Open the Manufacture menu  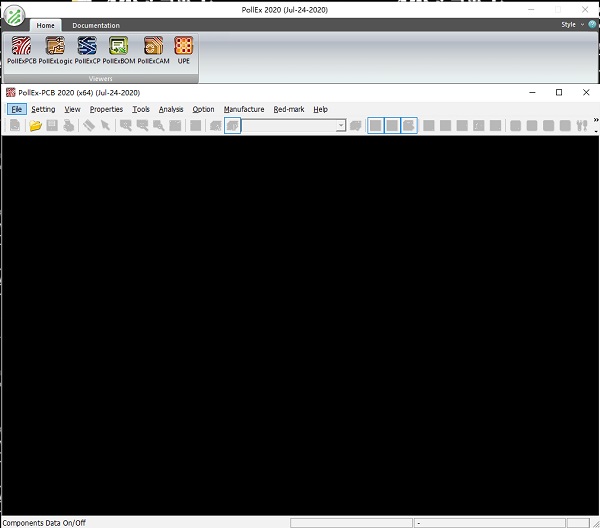coord(244,109)
